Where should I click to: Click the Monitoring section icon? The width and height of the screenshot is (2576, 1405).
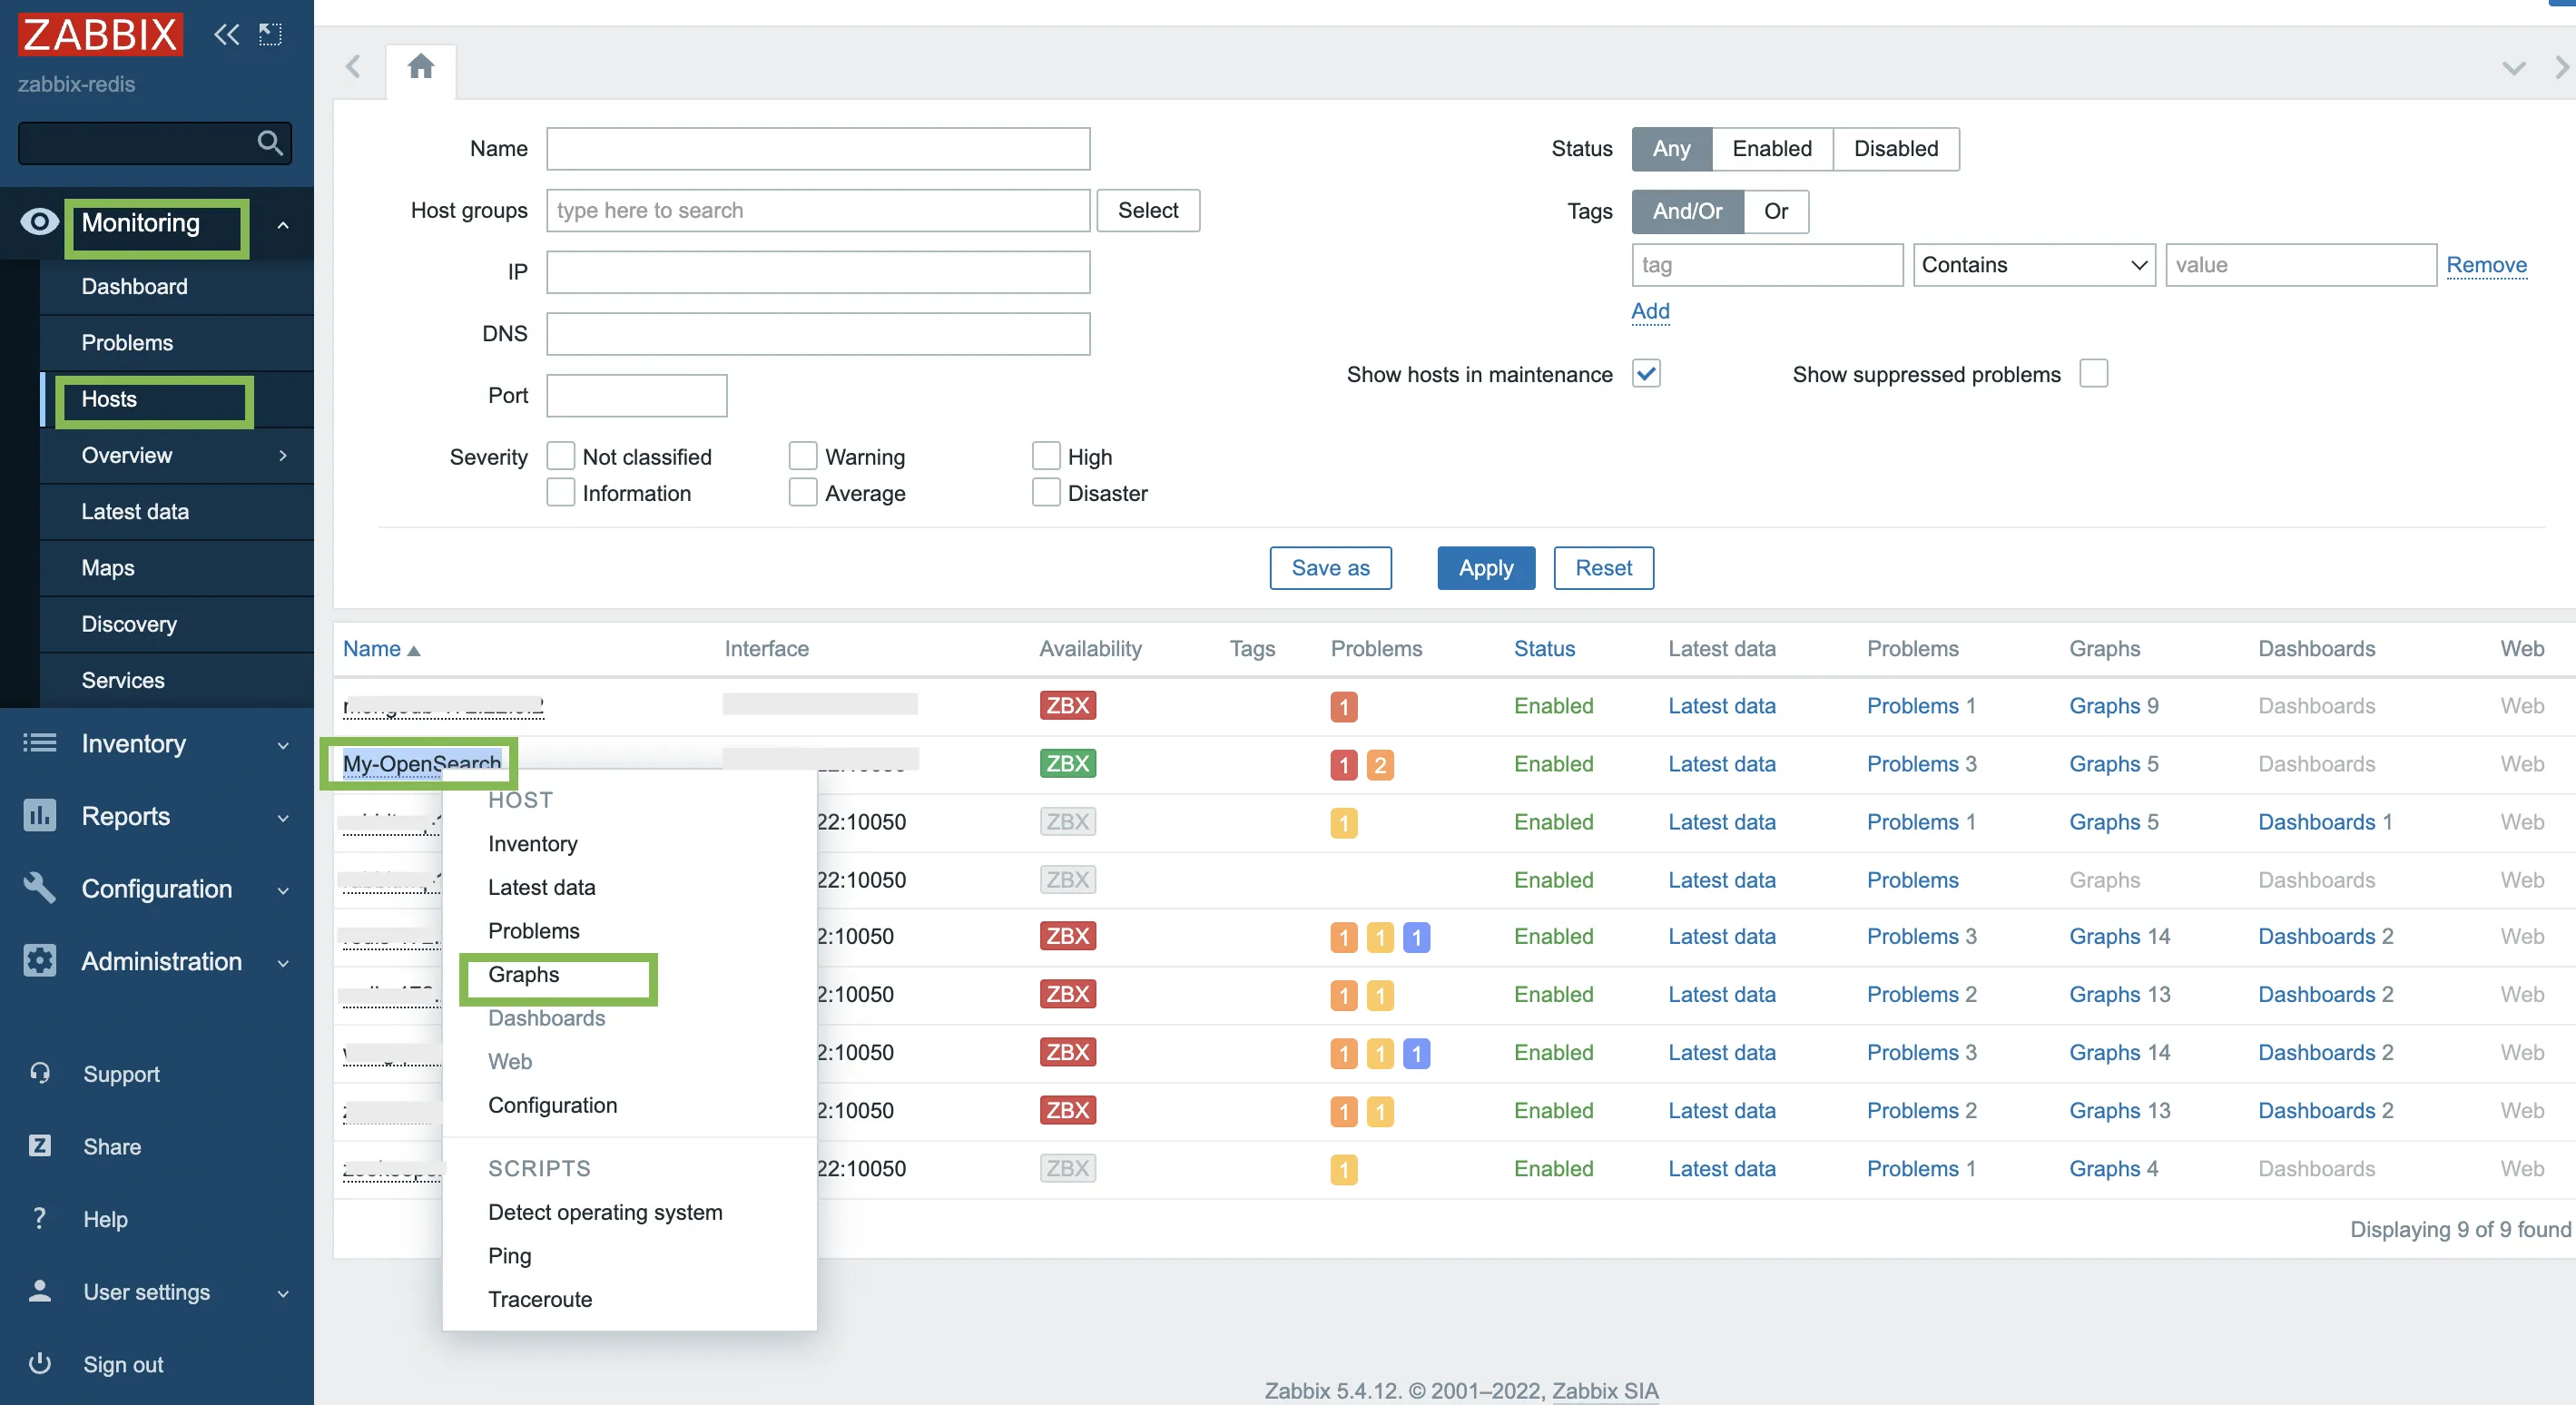tap(36, 221)
